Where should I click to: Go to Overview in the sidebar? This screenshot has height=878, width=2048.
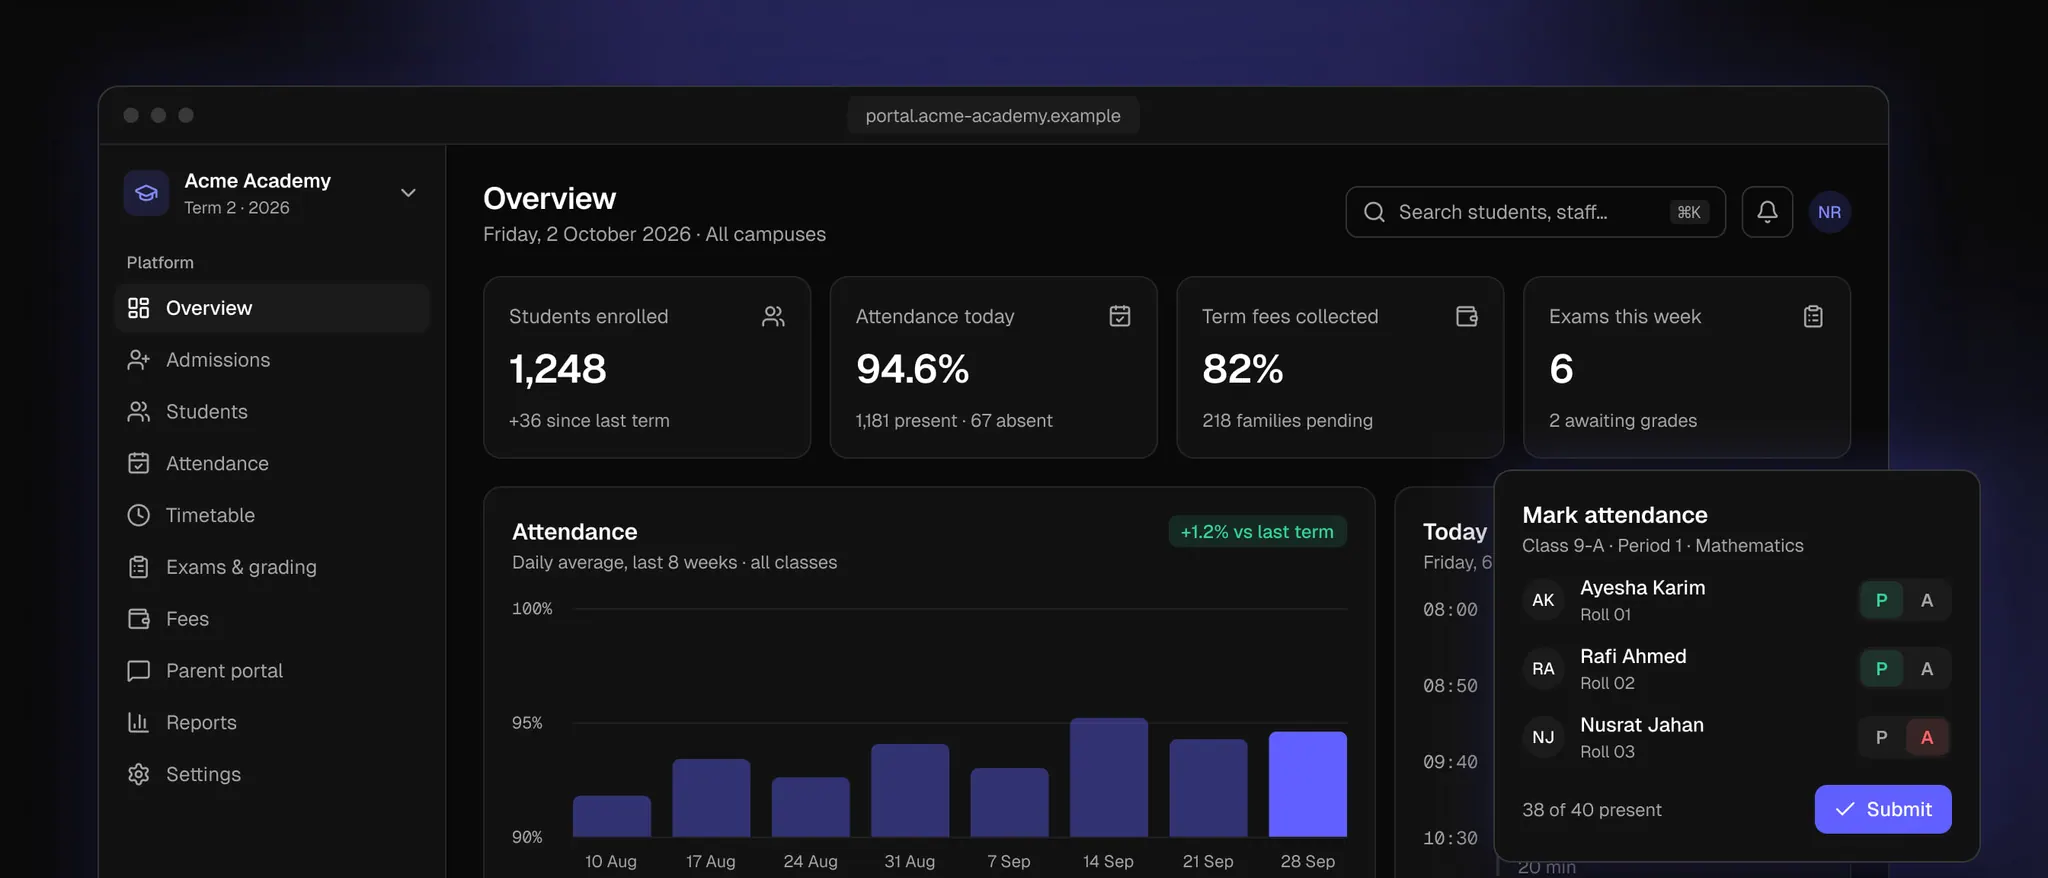click(x=272, y=308)
